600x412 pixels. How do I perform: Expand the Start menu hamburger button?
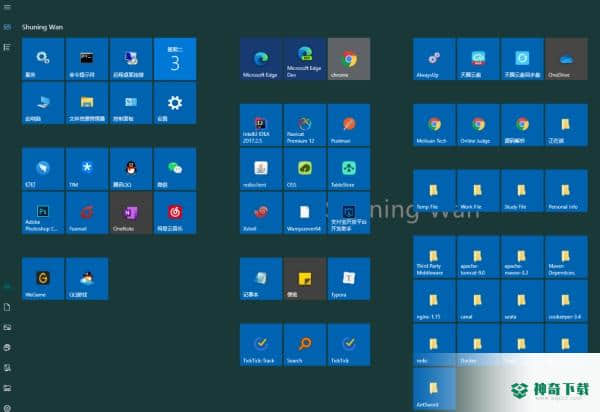[7, 7]
